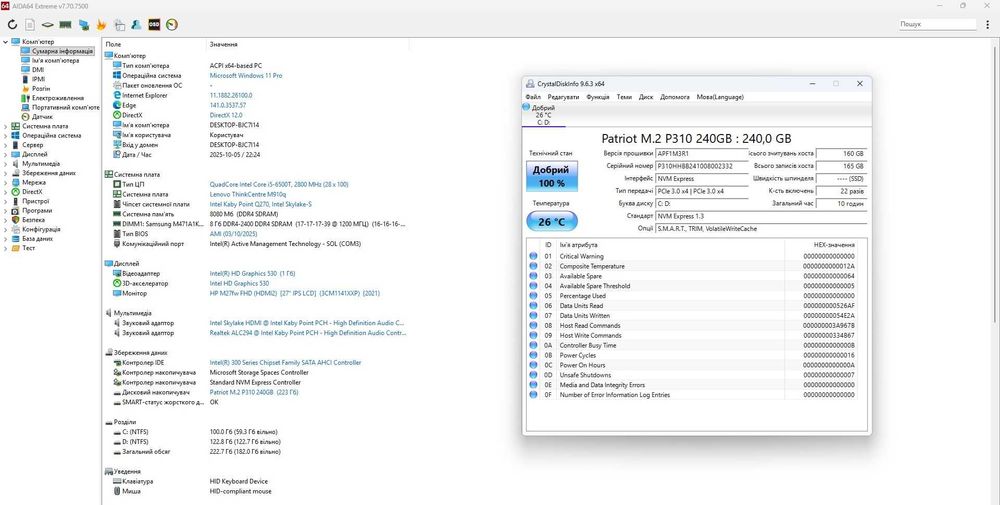
Task: Click the Пошук search field in AIDA64
Action: pyautogui.click(x=937, y=24)
